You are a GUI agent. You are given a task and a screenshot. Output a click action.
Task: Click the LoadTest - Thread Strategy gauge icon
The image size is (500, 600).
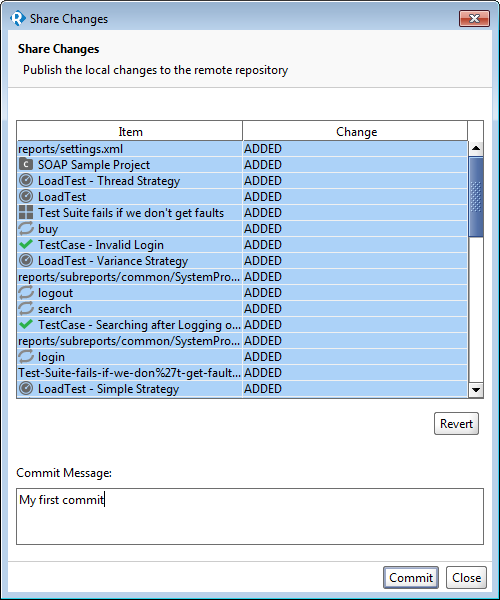tap(26, 181)
